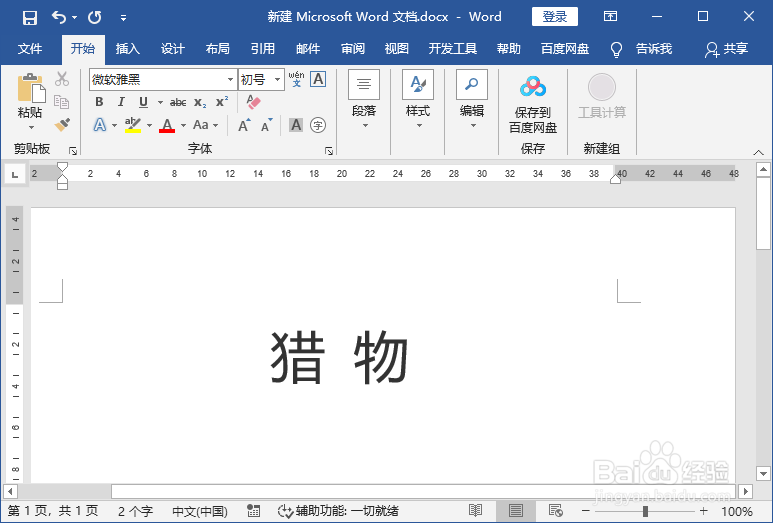The image size is (773, 523).
Task: Click the spelling check status icon
Action: (253, 511)
